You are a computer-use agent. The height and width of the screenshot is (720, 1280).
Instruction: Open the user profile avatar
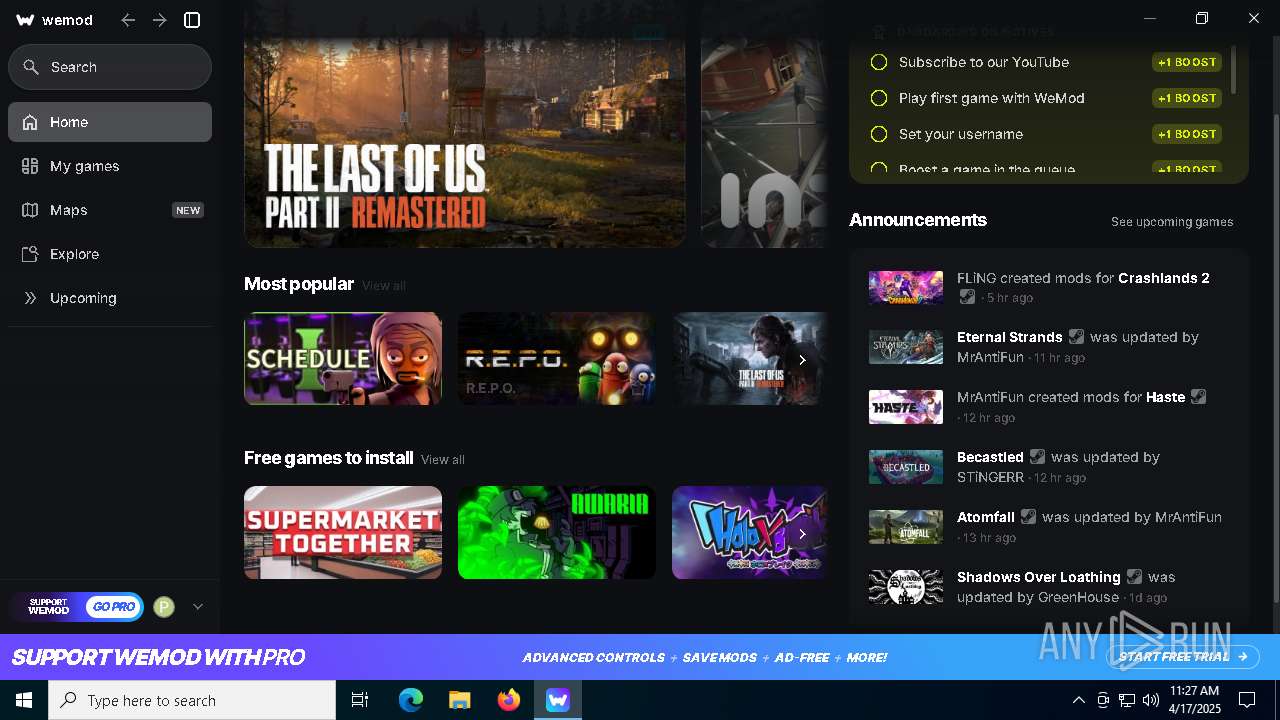[164, 607]
